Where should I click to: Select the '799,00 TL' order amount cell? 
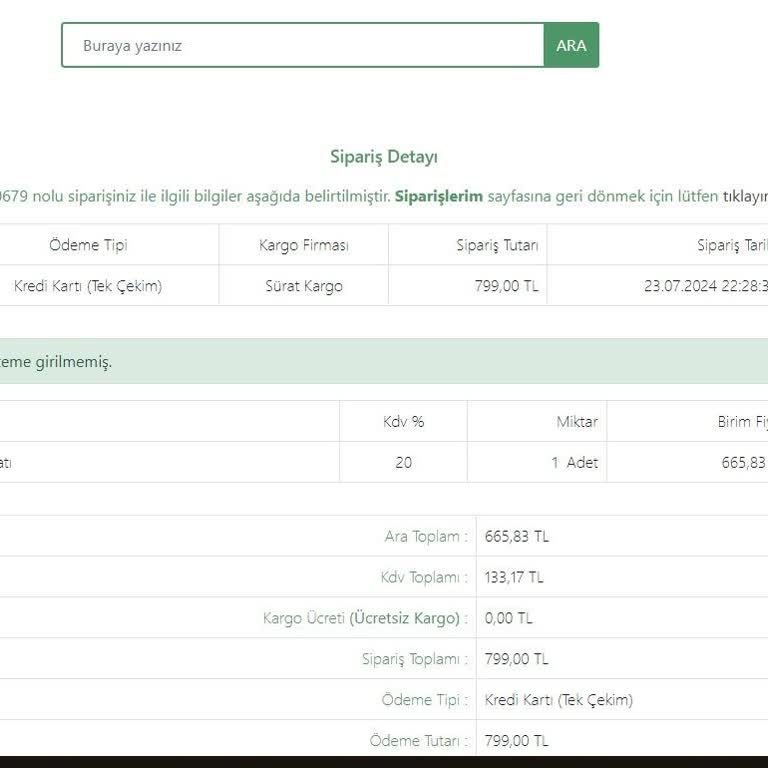coord(506,286)
